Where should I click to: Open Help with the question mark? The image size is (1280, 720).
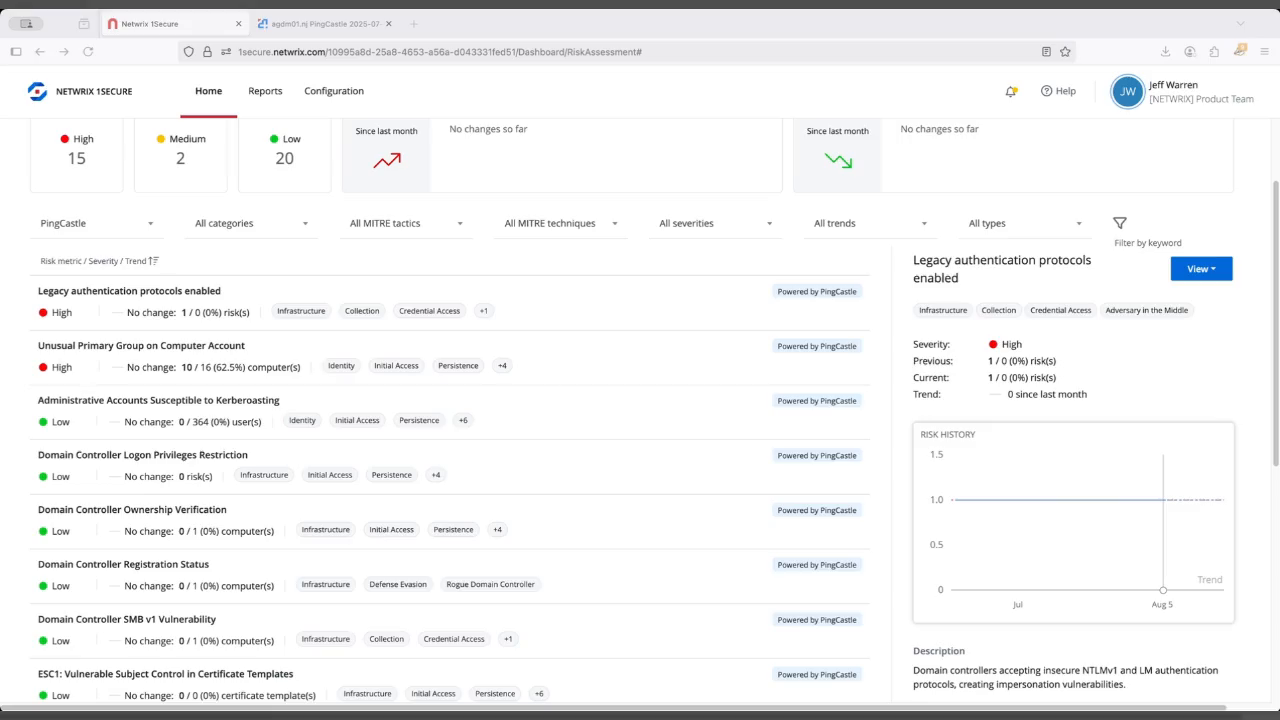click(x=1058, y=91)
